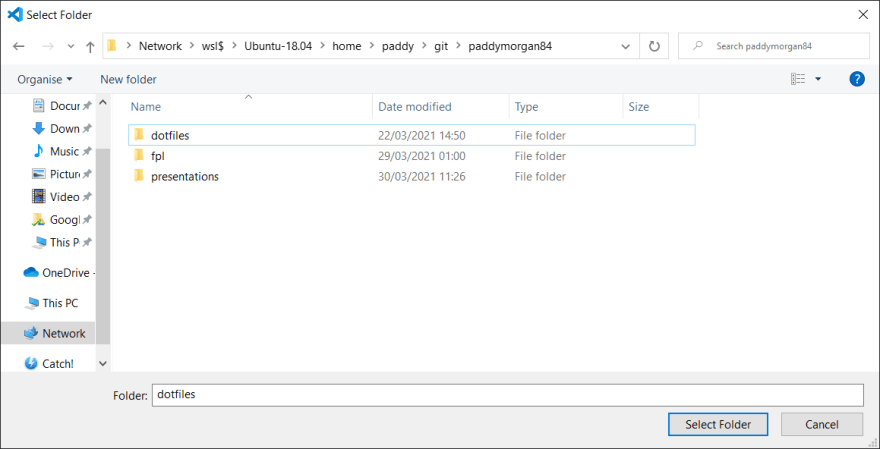
Task: Expand the address bar history dropdown
Action: (626, 47)
